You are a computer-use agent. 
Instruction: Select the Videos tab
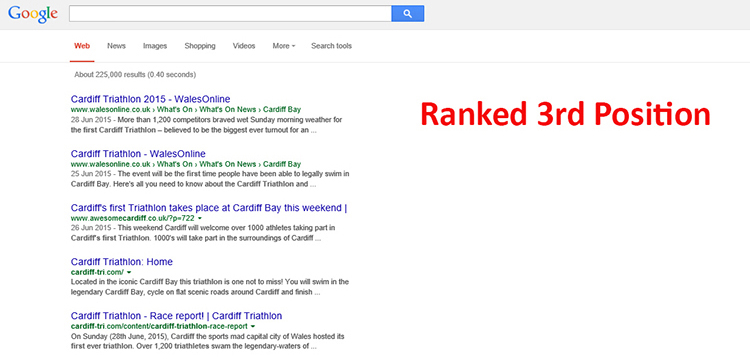click(244, 46)
